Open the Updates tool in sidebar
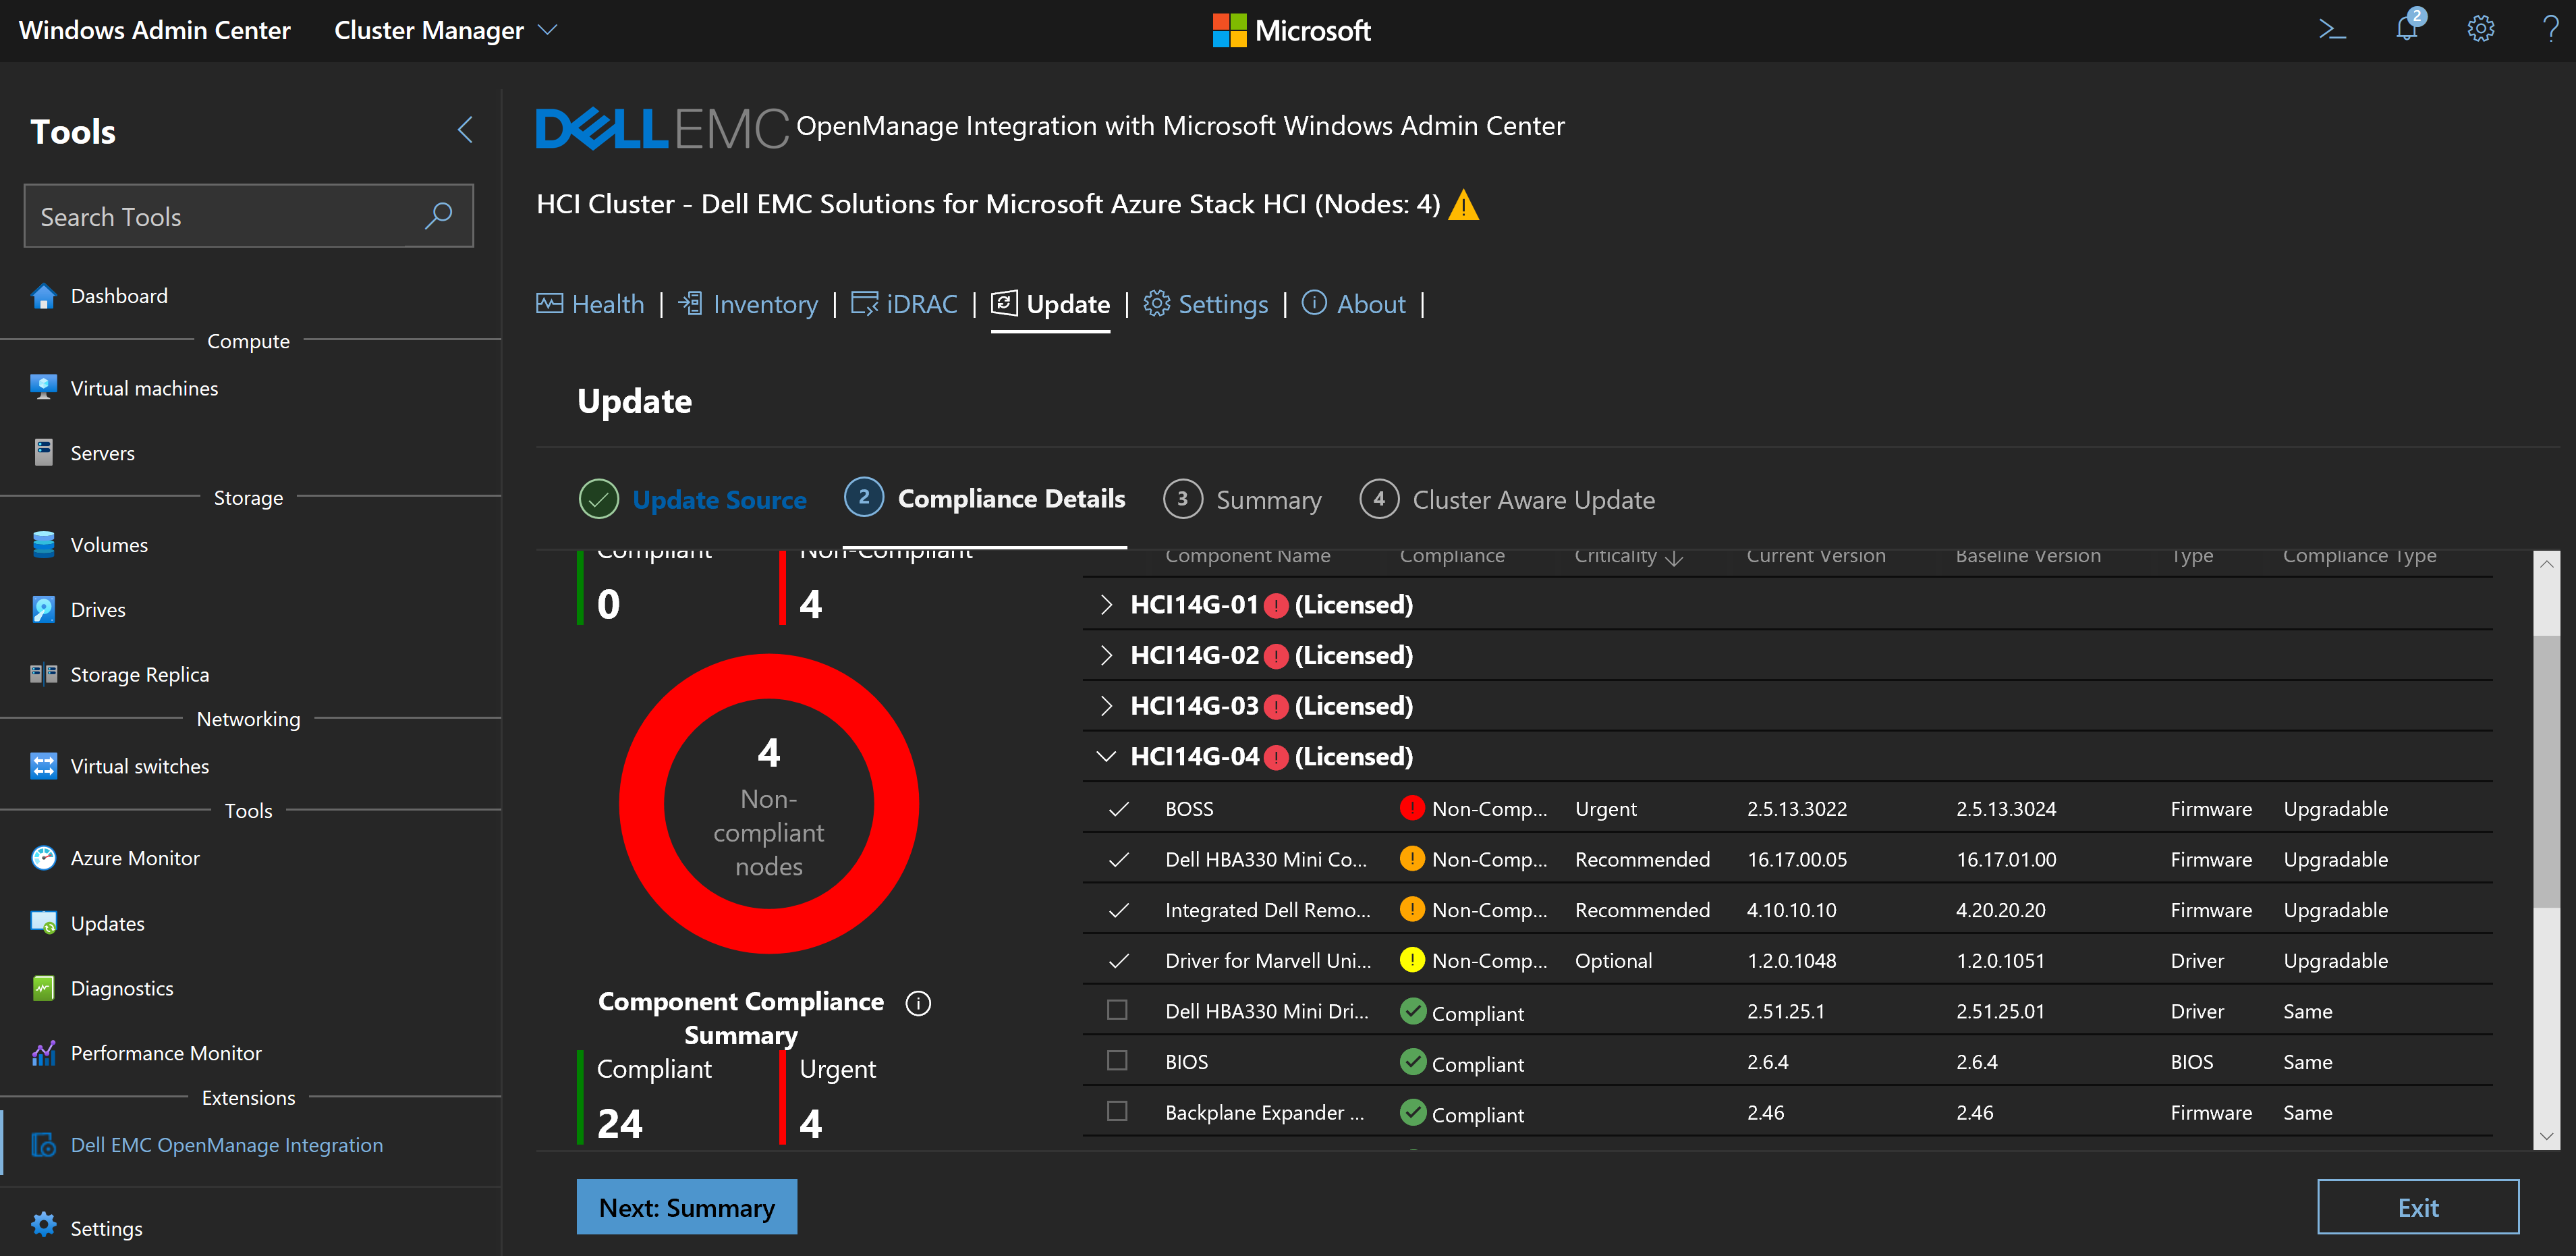The width and height of the screenshot is (2576, 1256). pos(107,924)
